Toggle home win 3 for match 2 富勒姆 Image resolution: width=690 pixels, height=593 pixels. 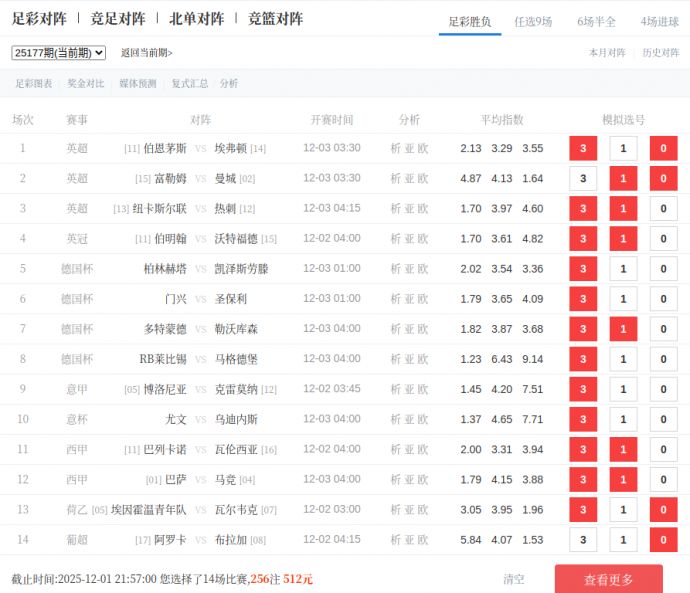click(582, 179)
